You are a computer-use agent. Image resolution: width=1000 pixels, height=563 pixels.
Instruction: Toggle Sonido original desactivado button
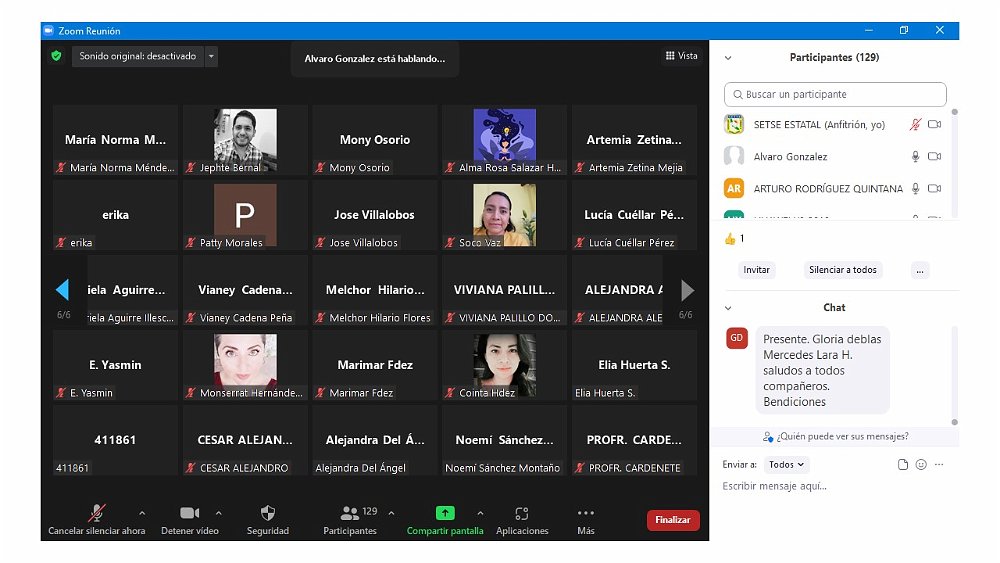[138, 56]
